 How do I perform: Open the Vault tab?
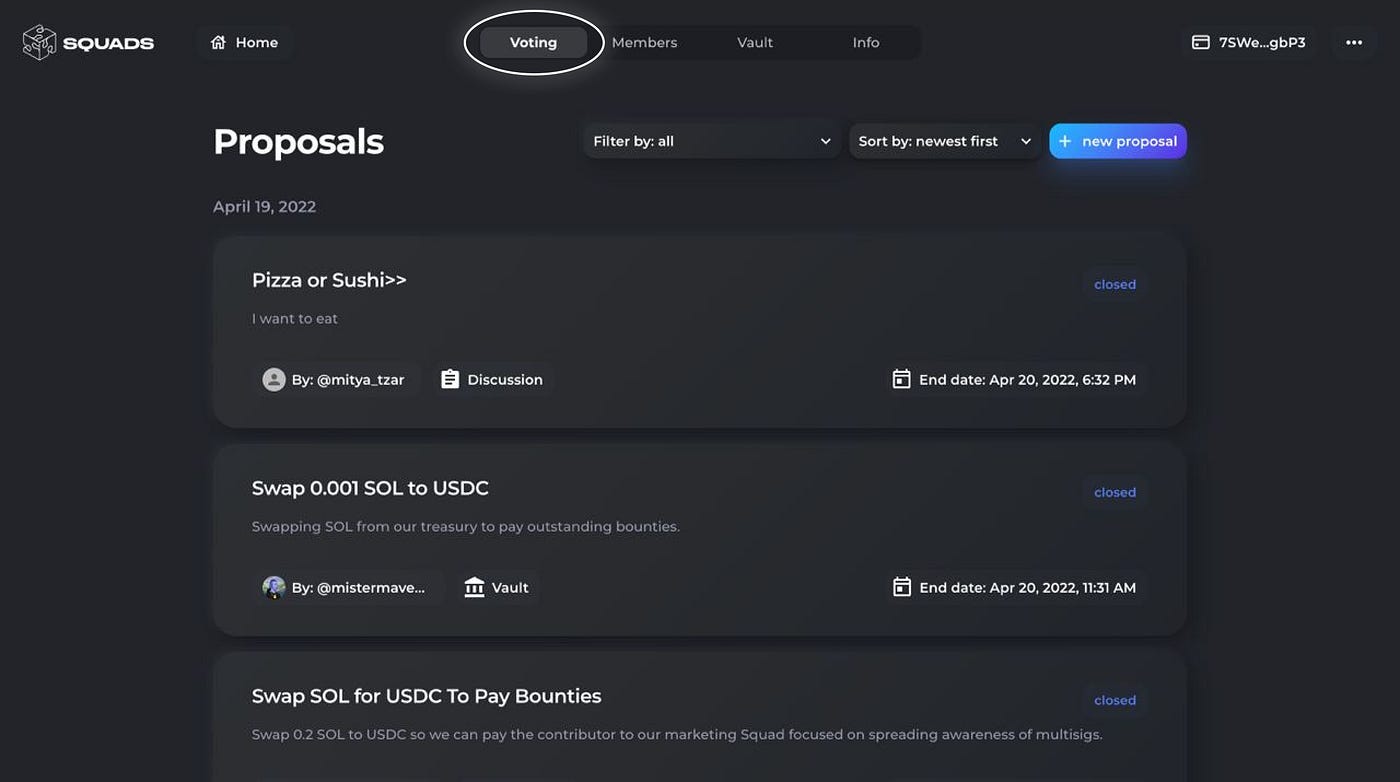pos(755,42)
